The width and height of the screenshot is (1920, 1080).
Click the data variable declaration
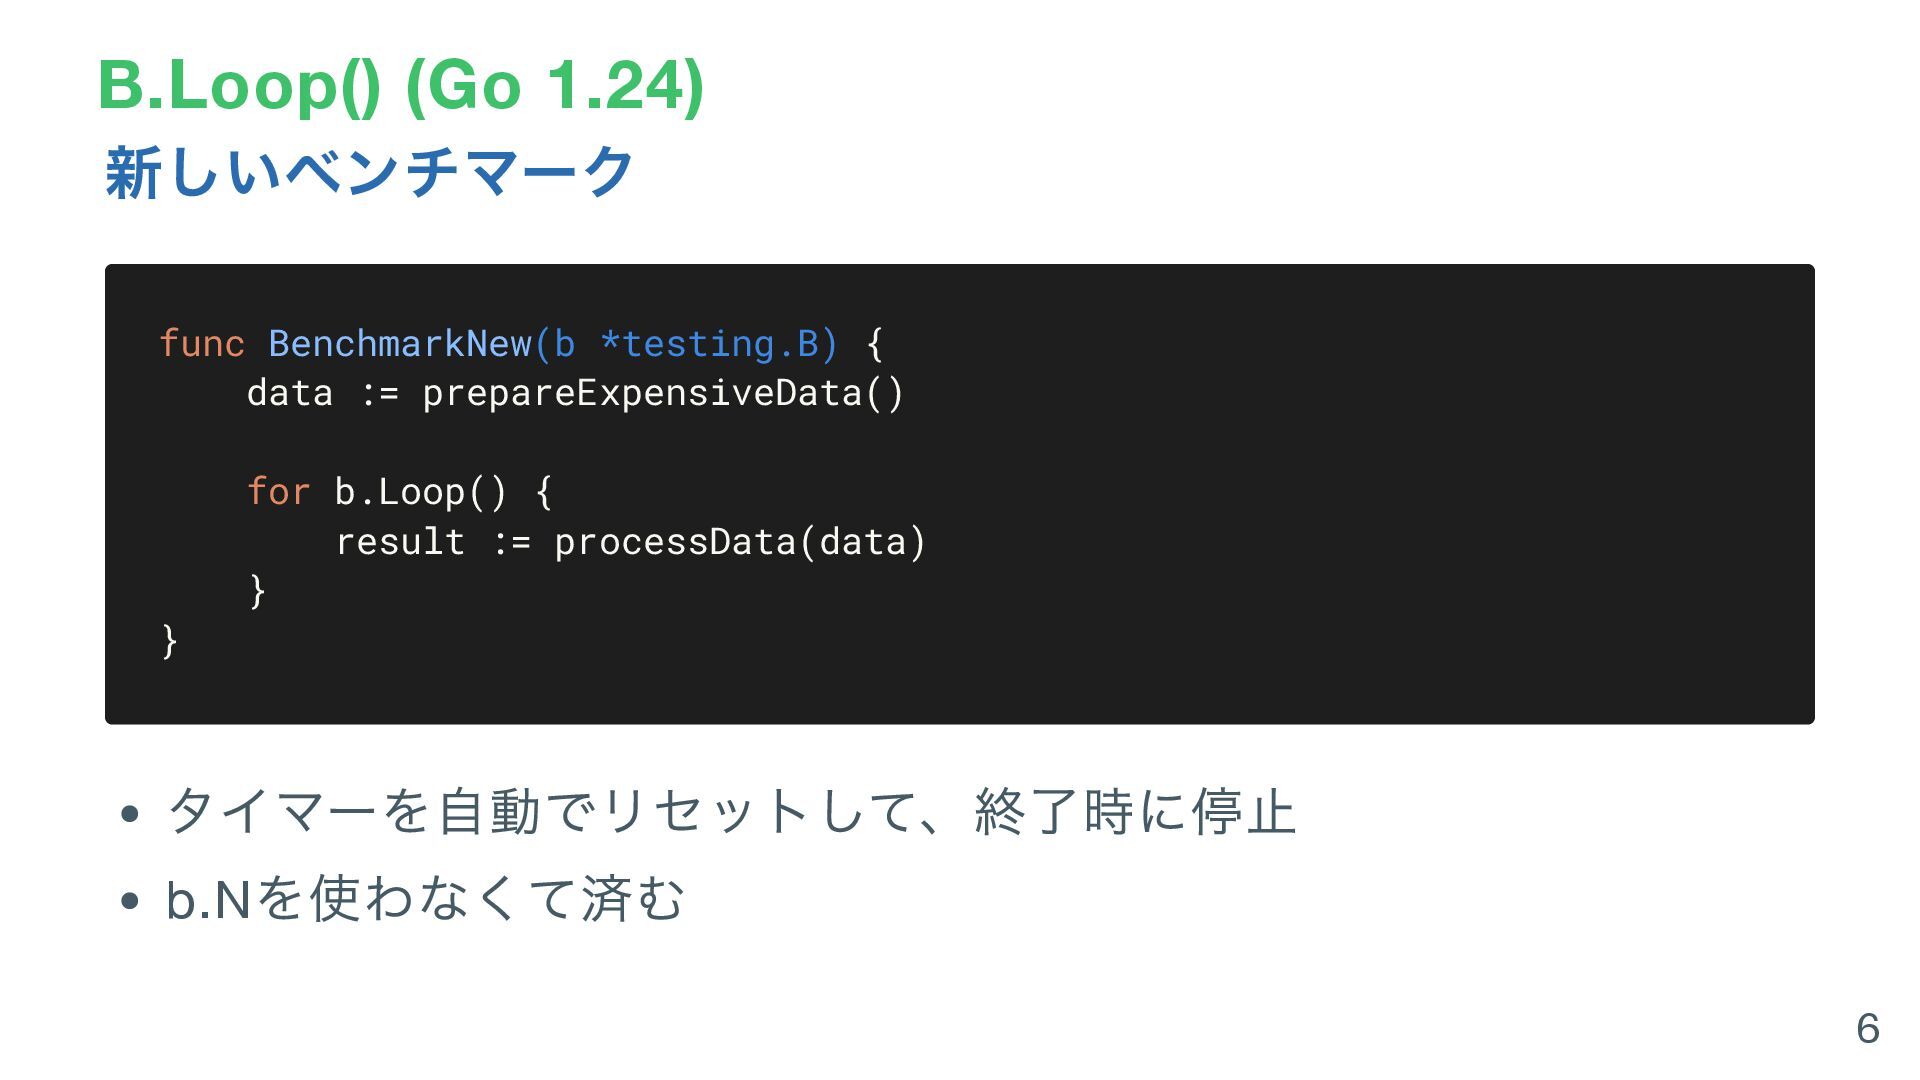(290, 393)
